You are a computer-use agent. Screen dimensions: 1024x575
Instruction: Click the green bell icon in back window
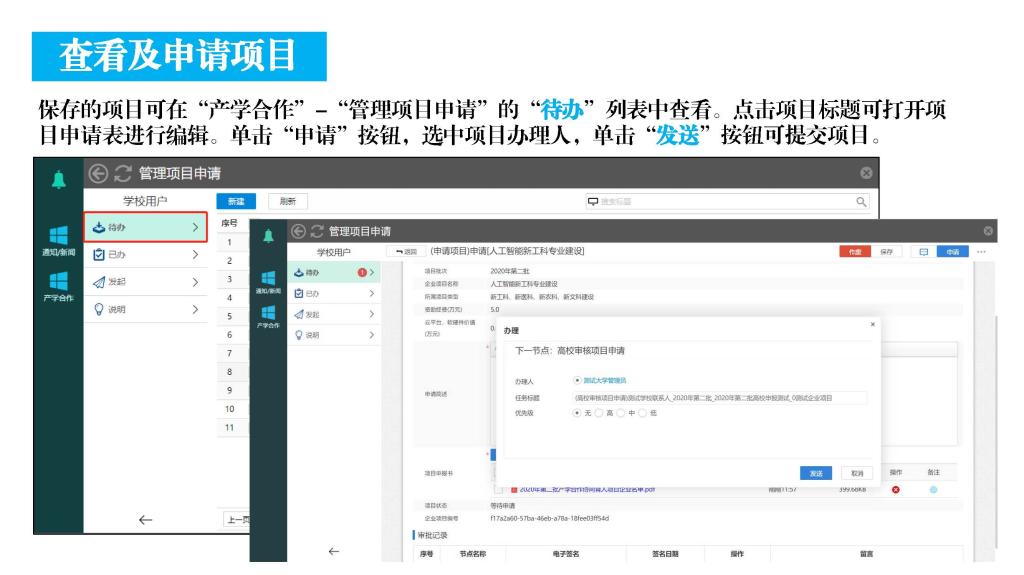click(x=58, y=178)
